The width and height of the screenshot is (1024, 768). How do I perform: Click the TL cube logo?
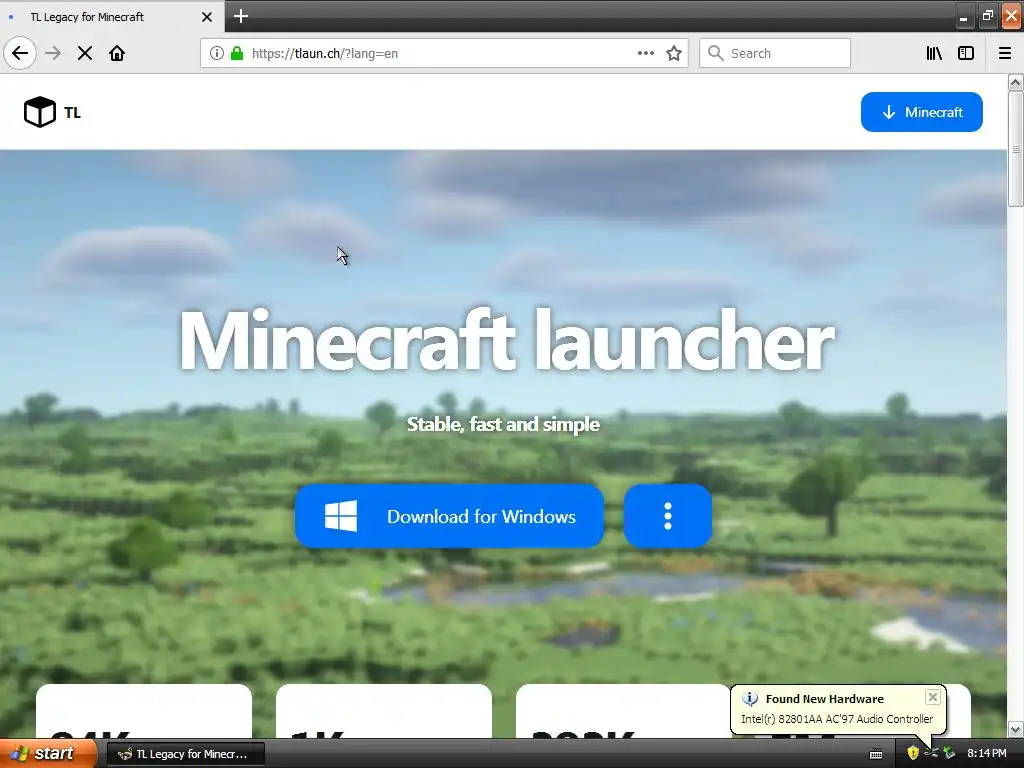click(39, 112)
